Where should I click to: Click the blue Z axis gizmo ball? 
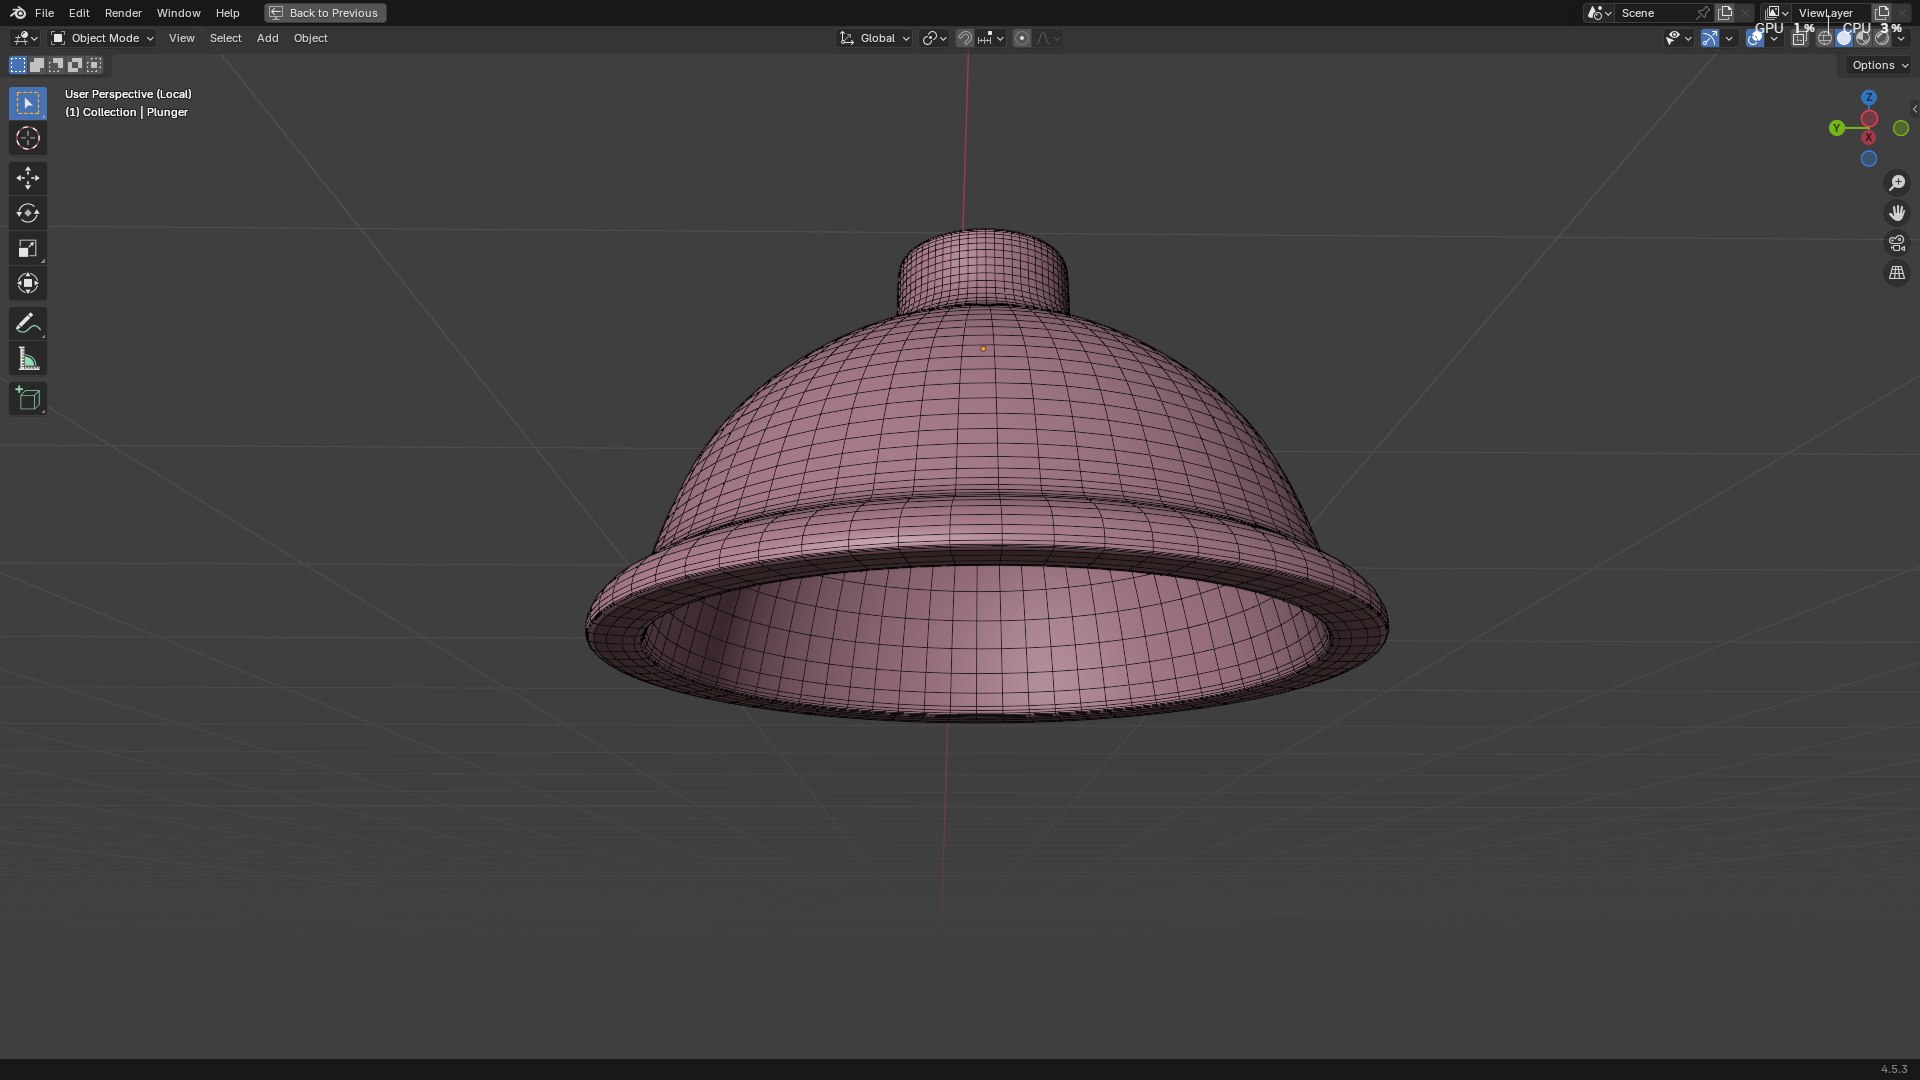point(1869,98)
